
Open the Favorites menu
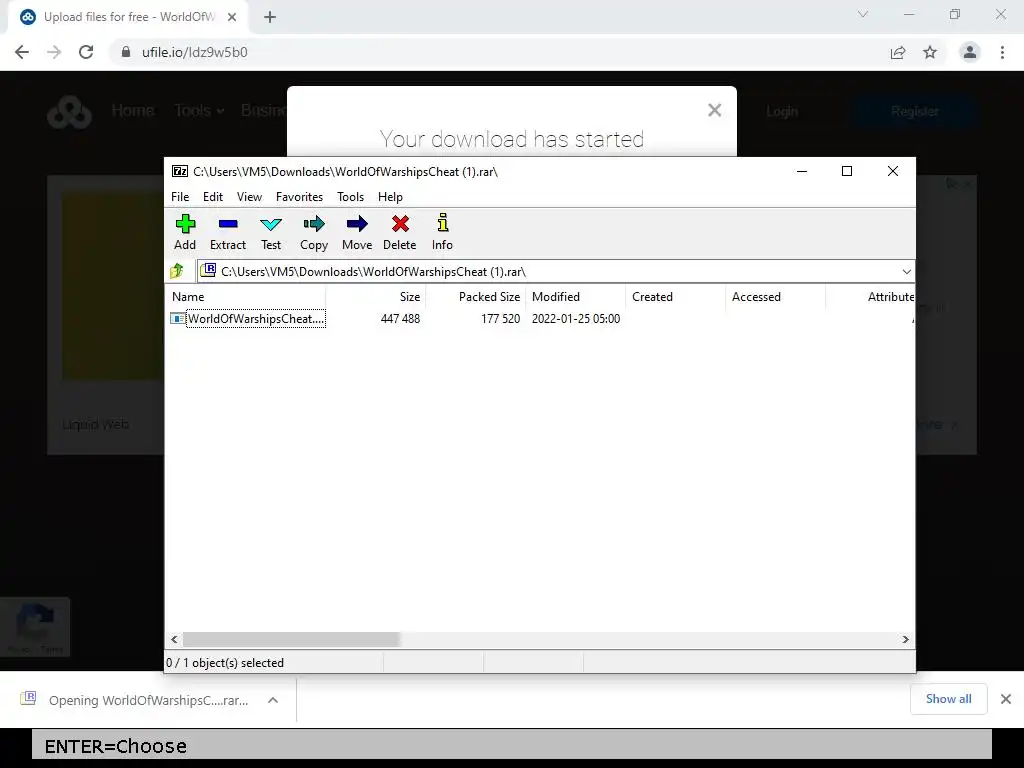tap(299, 197)
